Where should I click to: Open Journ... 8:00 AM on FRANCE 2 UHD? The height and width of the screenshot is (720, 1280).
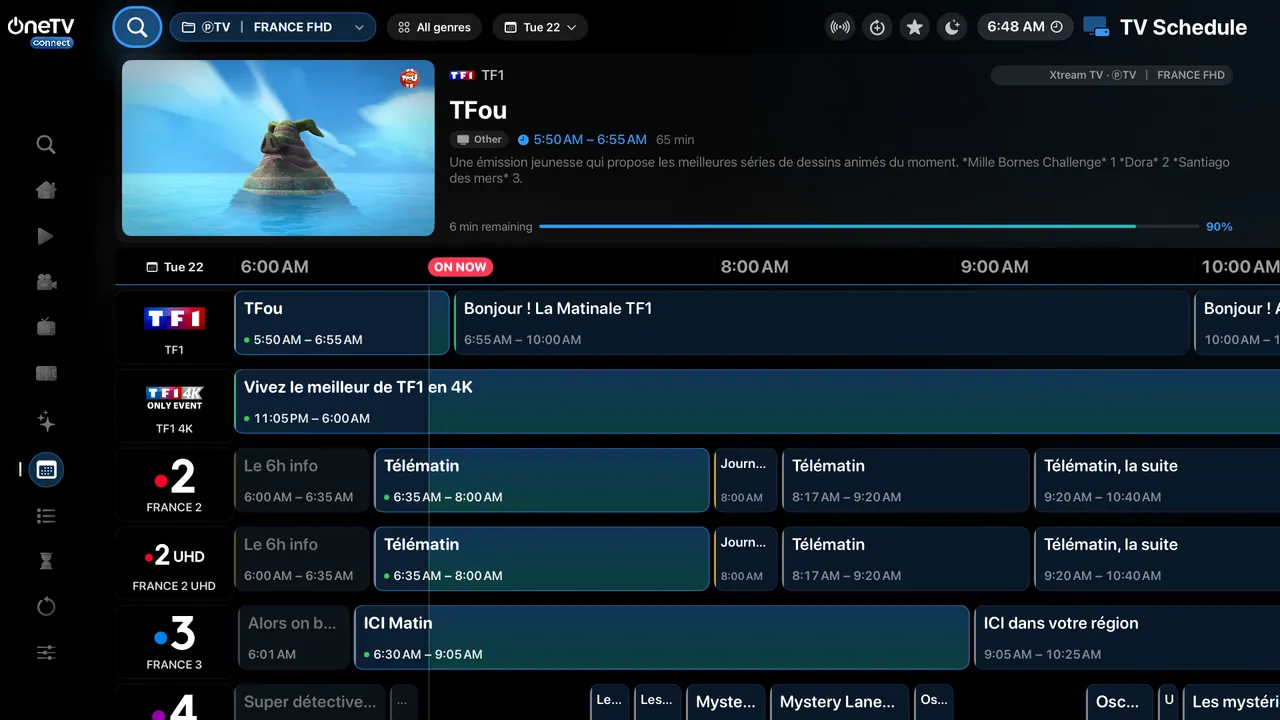(746, 559)
